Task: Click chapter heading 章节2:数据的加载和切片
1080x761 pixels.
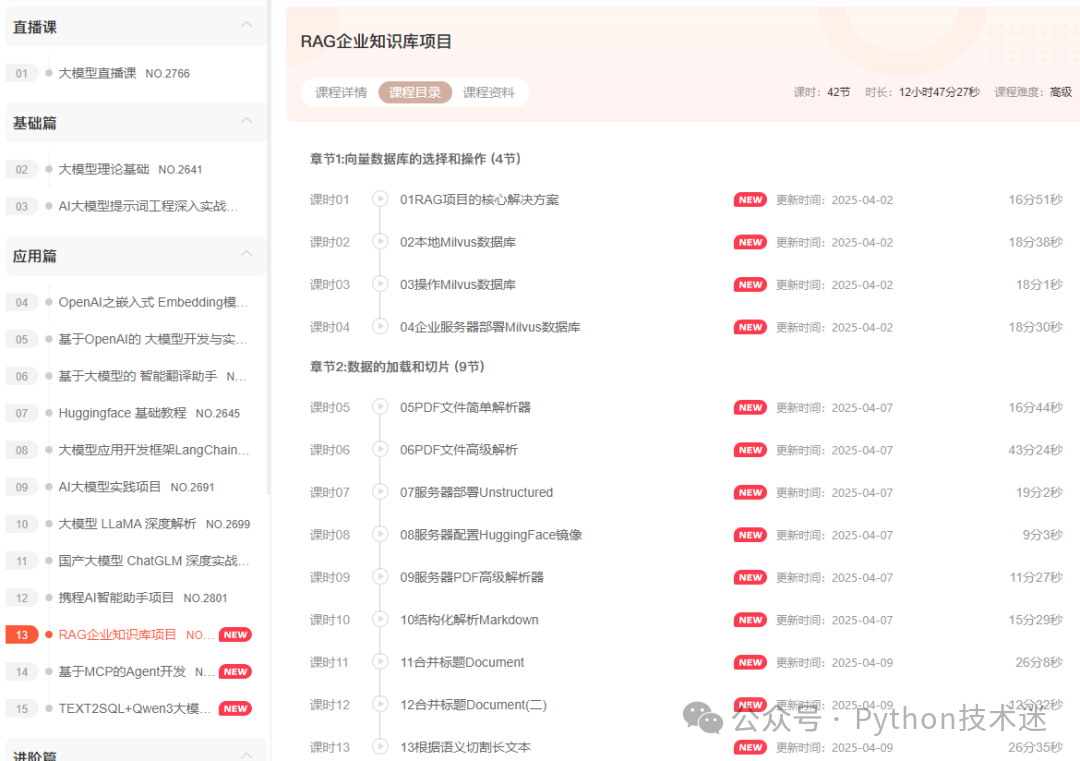Action: click(397, 367)
